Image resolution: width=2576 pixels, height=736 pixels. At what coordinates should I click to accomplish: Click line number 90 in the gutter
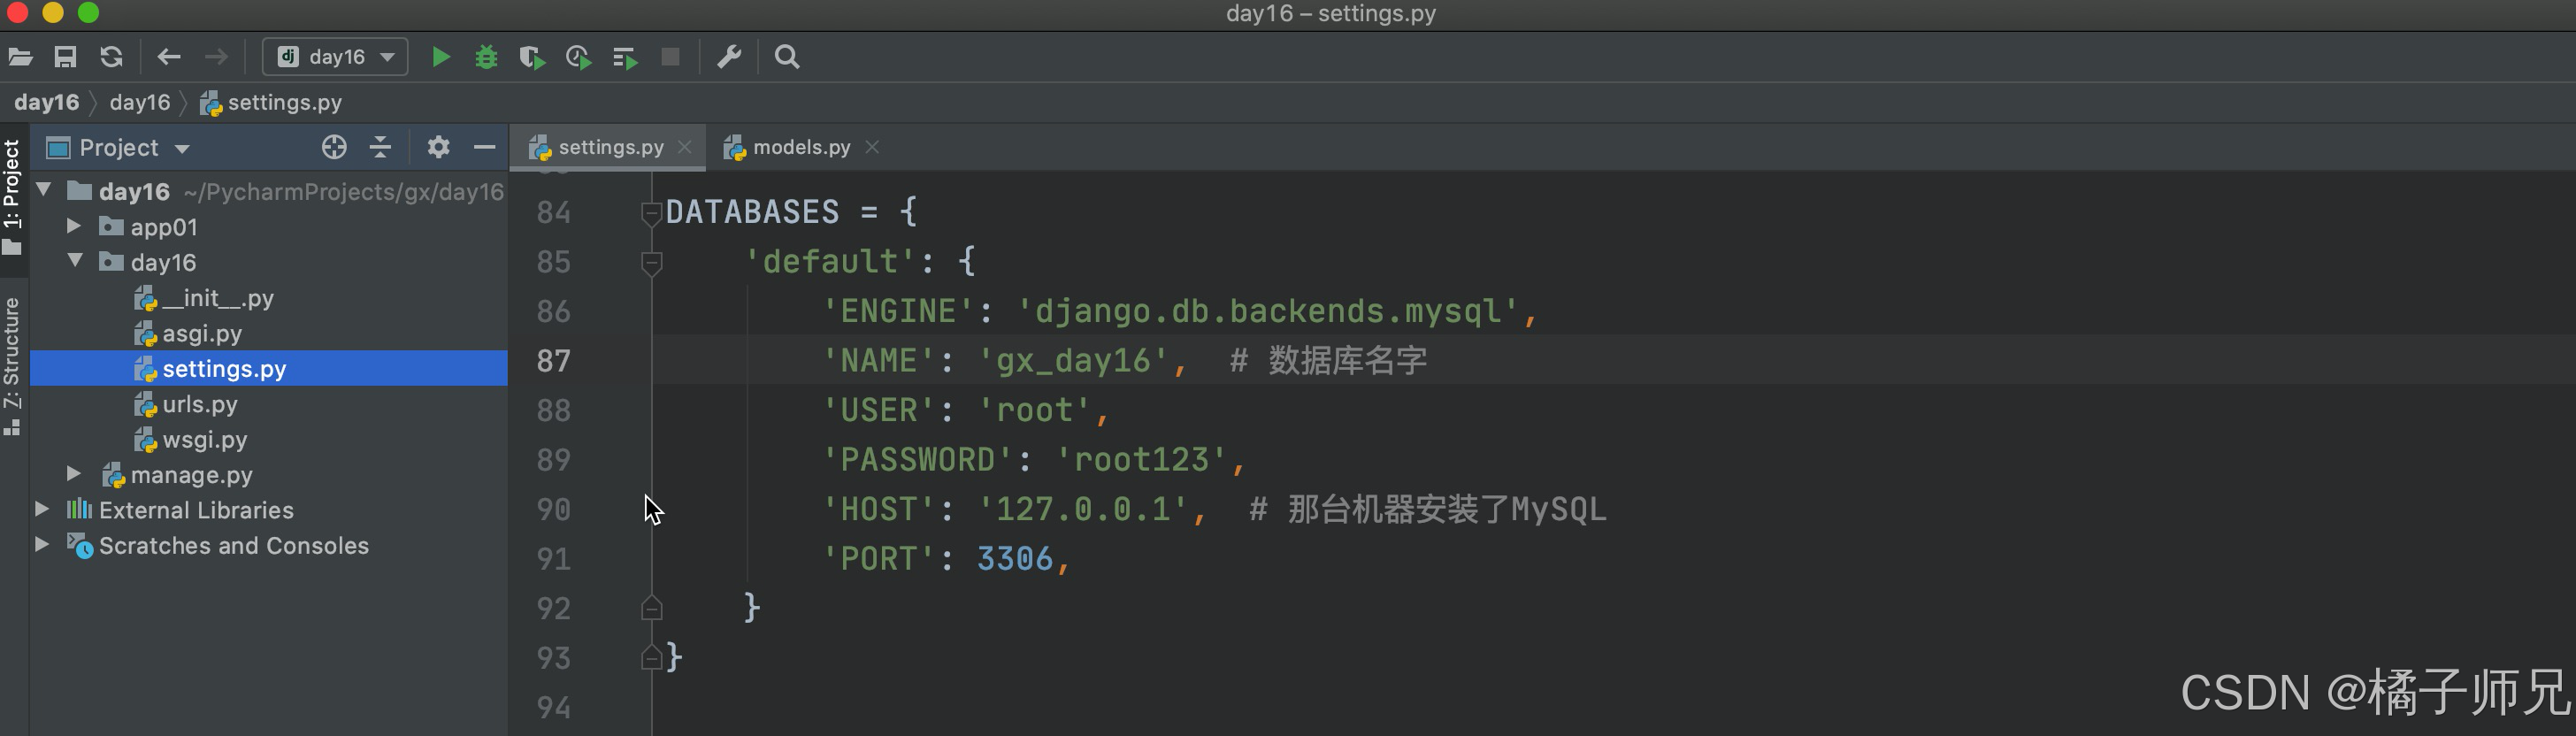(x=553, y=510)
